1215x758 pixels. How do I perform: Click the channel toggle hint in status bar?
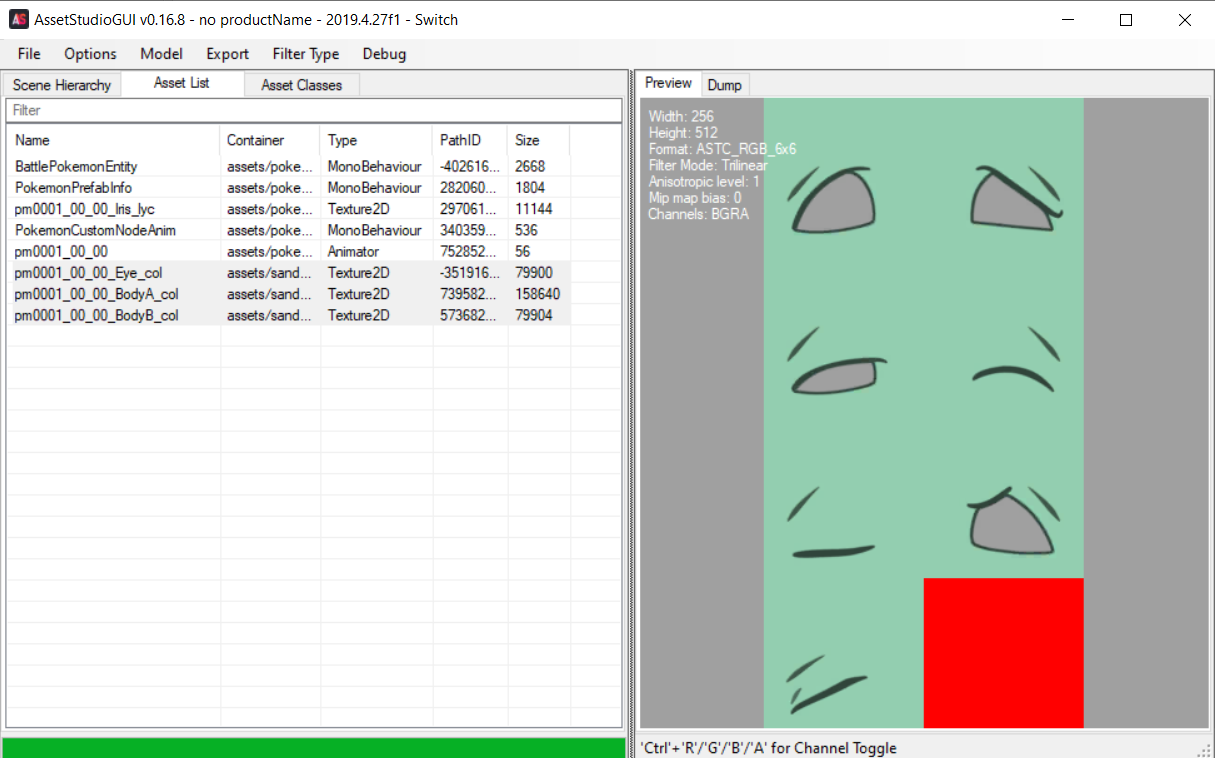click(768, 748)
